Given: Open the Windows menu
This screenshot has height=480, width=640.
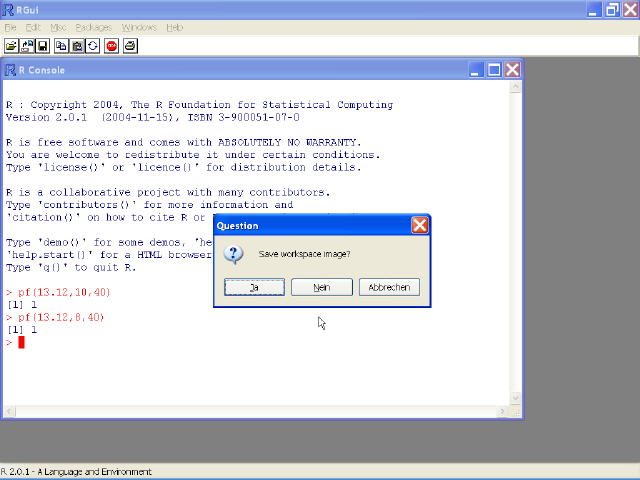Looking at the screenshot, I should [139, 27].
